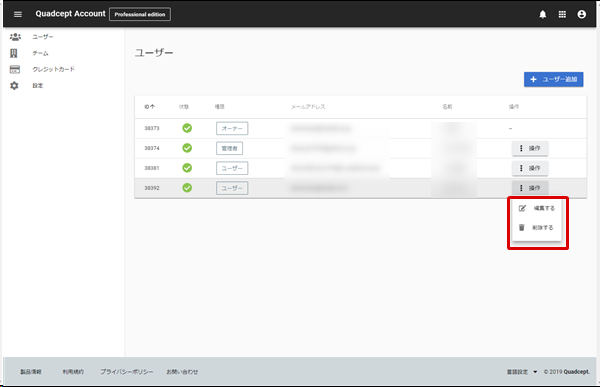
Task: Click the 名前 column header
Action: click(447, 107)
